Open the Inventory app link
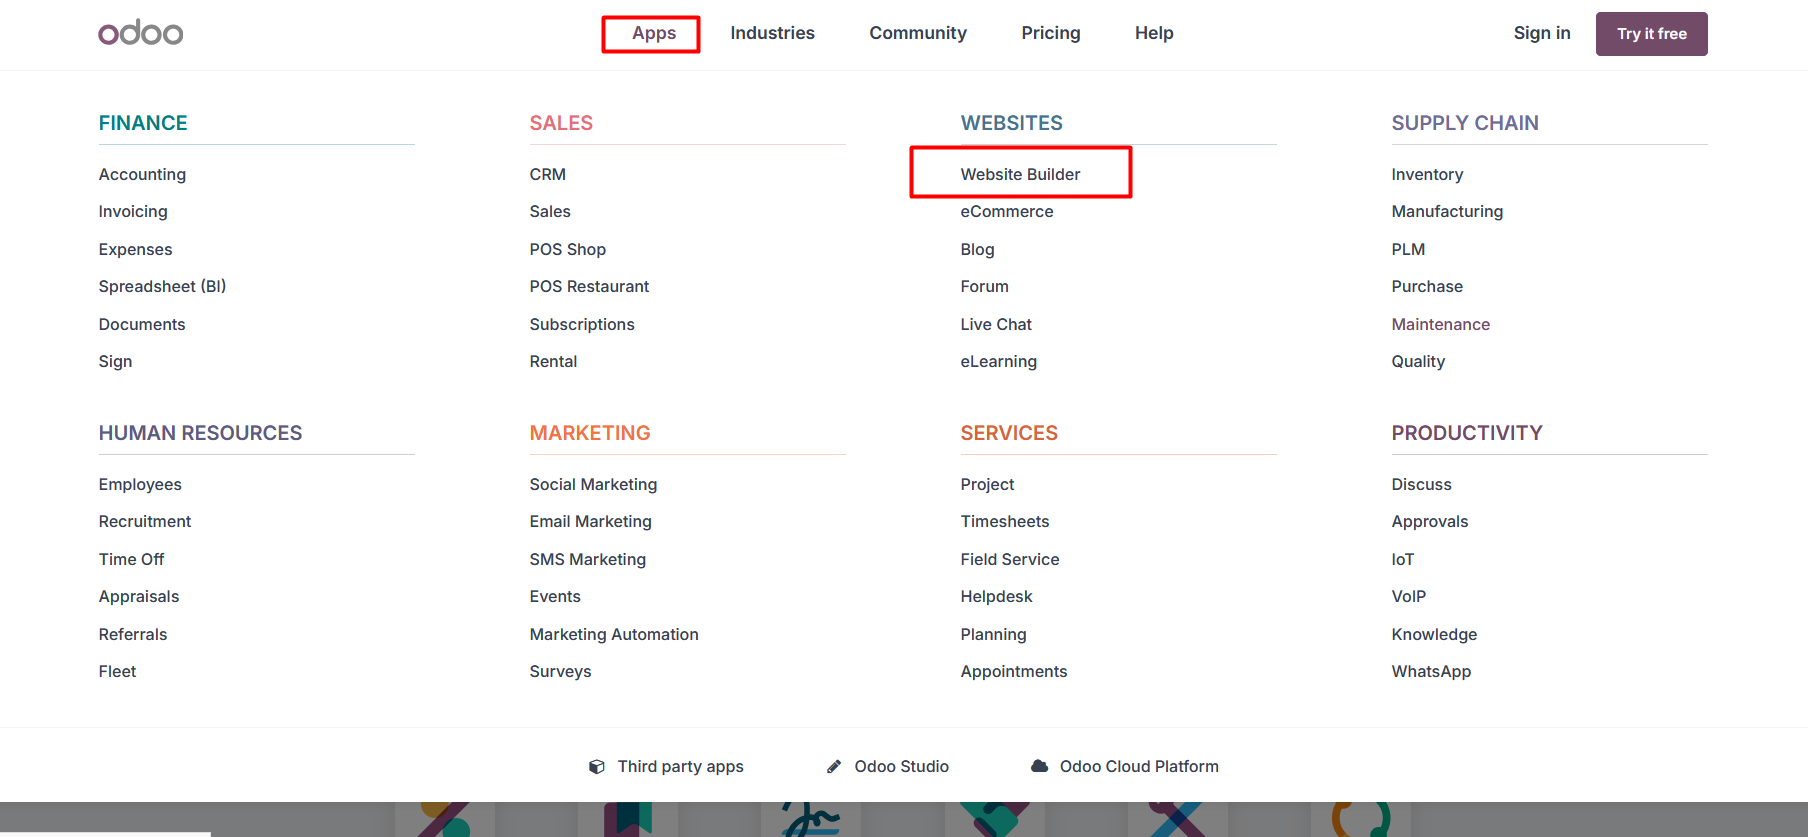Viewport: 1808px width, 837px height. [x=1427, y=174]
